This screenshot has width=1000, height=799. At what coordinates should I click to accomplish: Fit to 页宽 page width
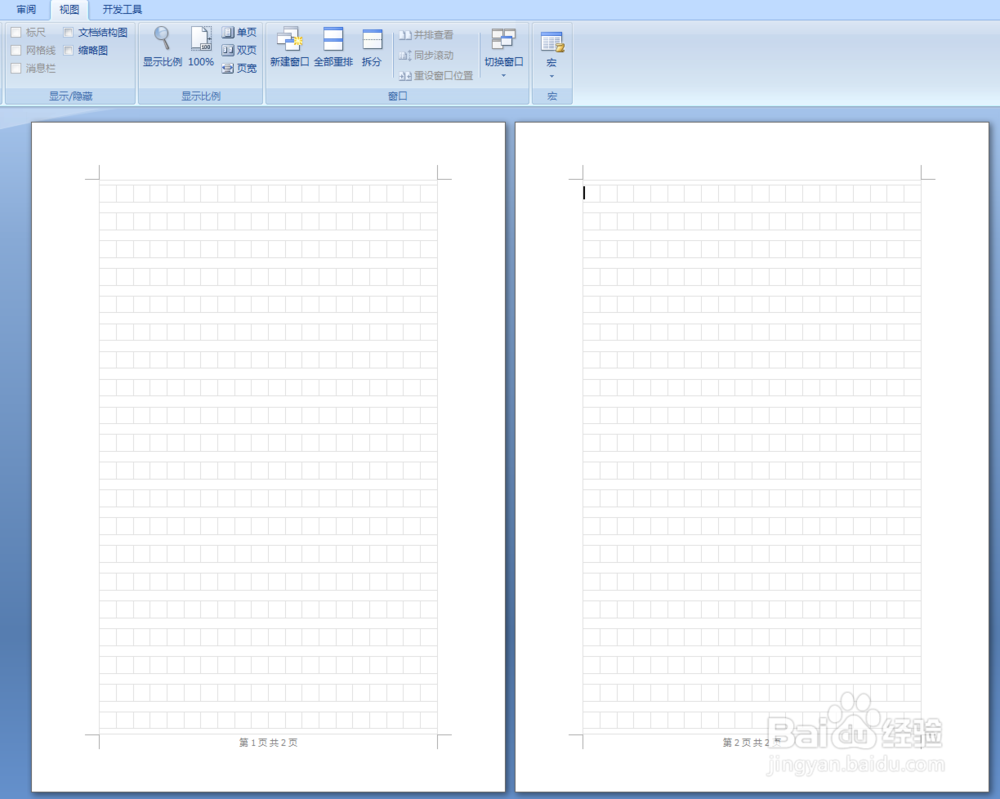coord(239,68)
